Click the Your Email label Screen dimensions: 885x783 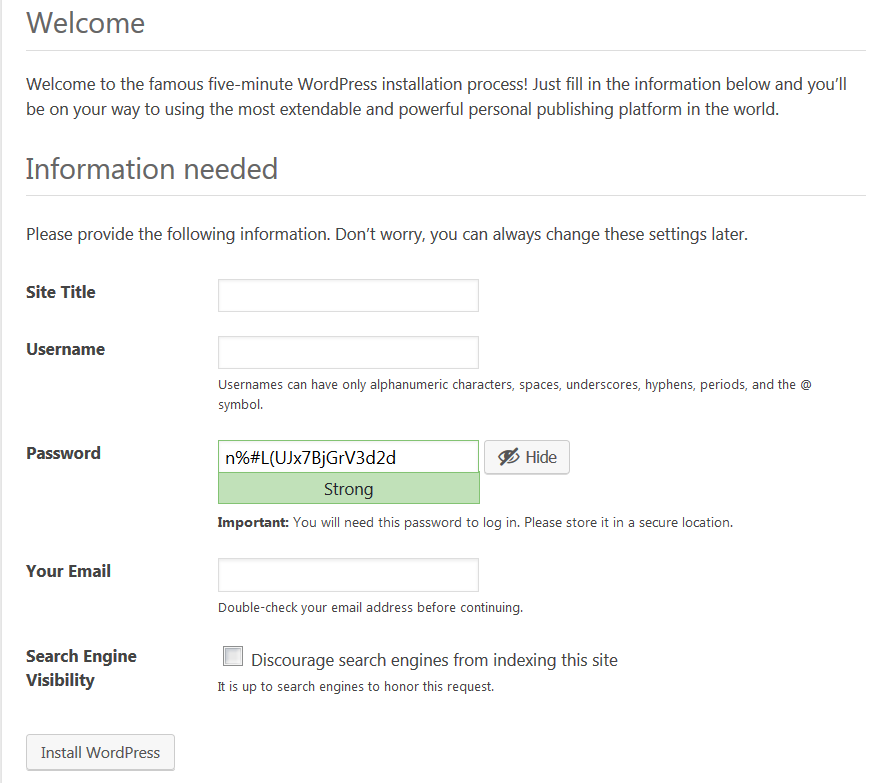68,571
